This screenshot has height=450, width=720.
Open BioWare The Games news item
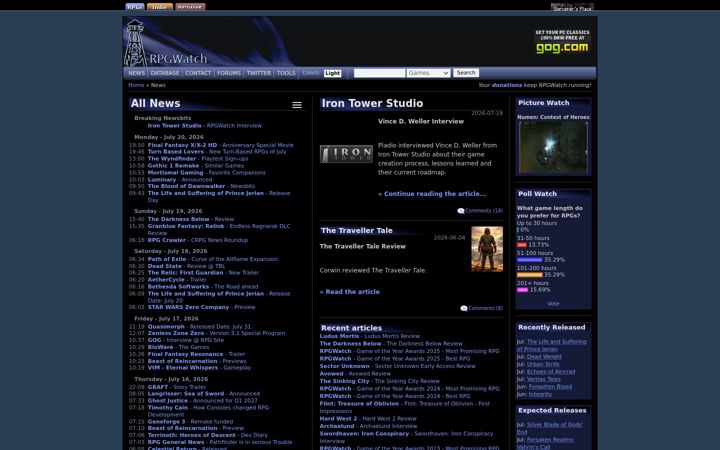pyautogui.click(x=178, y=347)
